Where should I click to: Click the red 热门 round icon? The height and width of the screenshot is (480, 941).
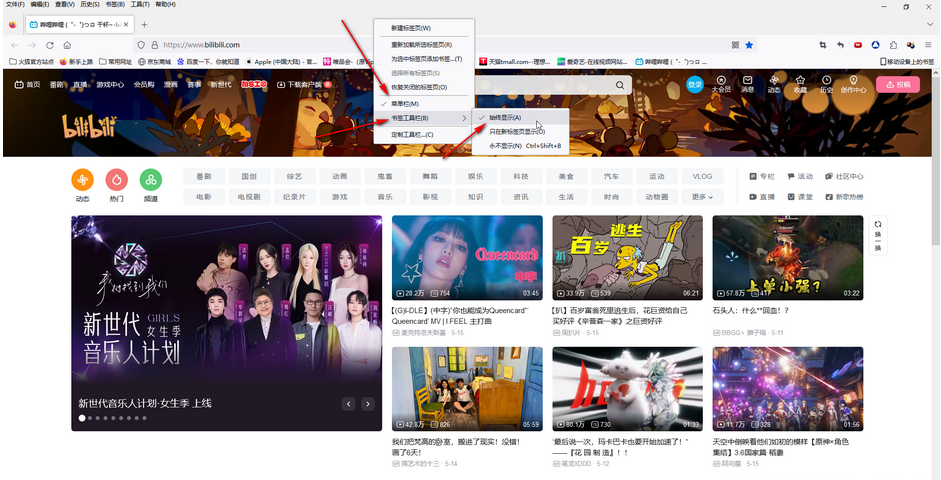(117, 180)
